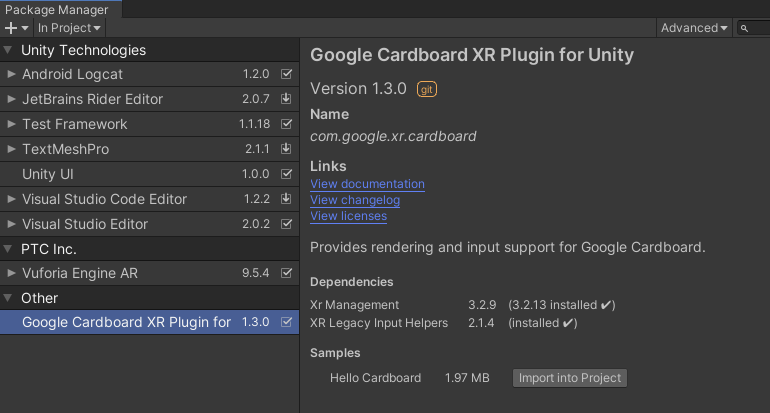
Task: Select Vuforia Engine AR package
Action: click(149, 274)
